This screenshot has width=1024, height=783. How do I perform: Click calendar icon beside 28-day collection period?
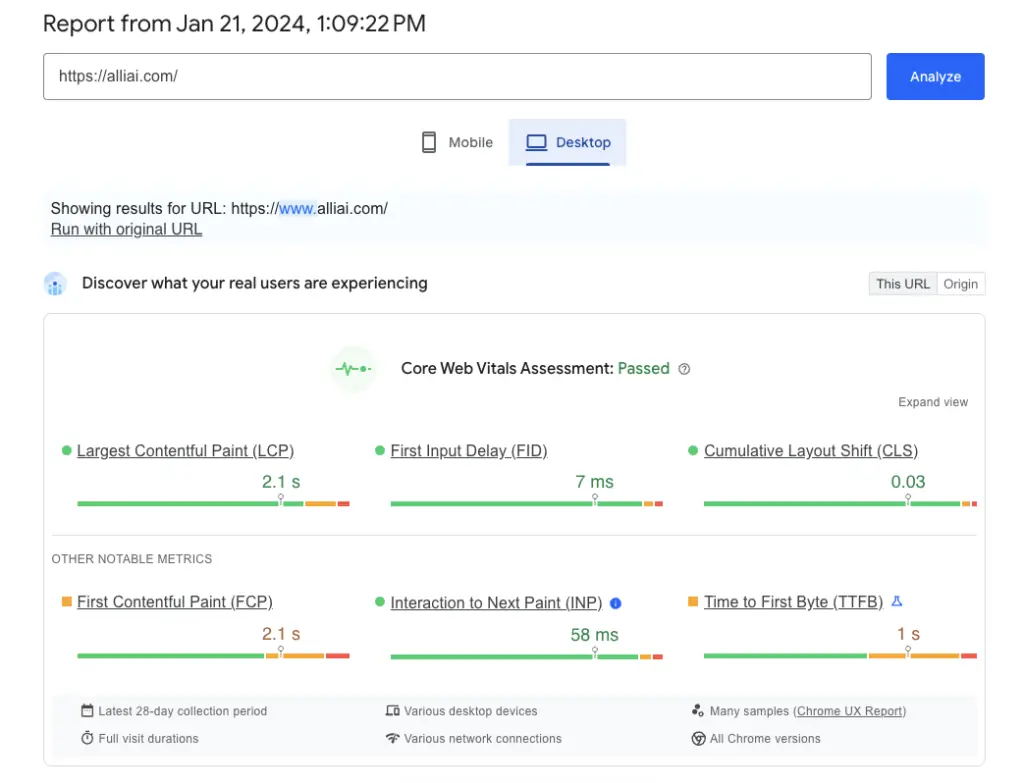pyautogui.click(x=87, y=711)
